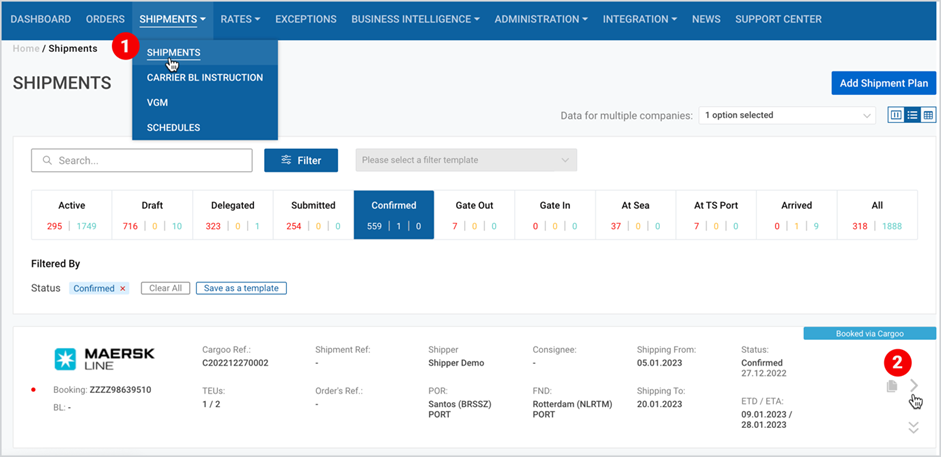Expand shipment card with double chevron

[x=913, y=427]
